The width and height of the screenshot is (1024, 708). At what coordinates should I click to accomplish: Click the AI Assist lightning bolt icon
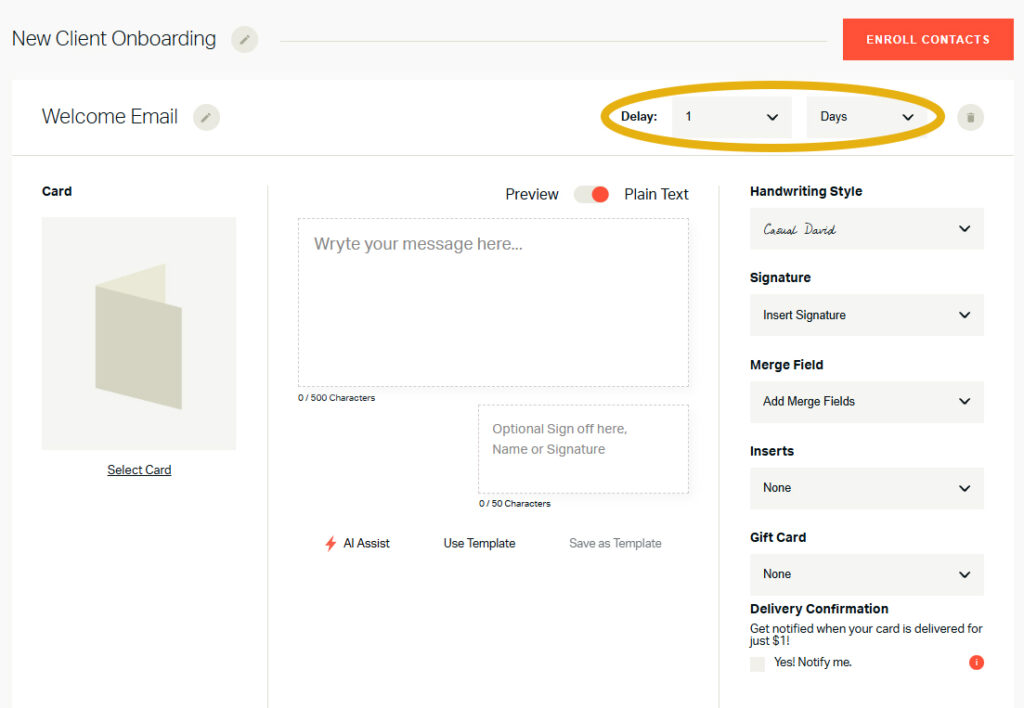coord(331,544)
